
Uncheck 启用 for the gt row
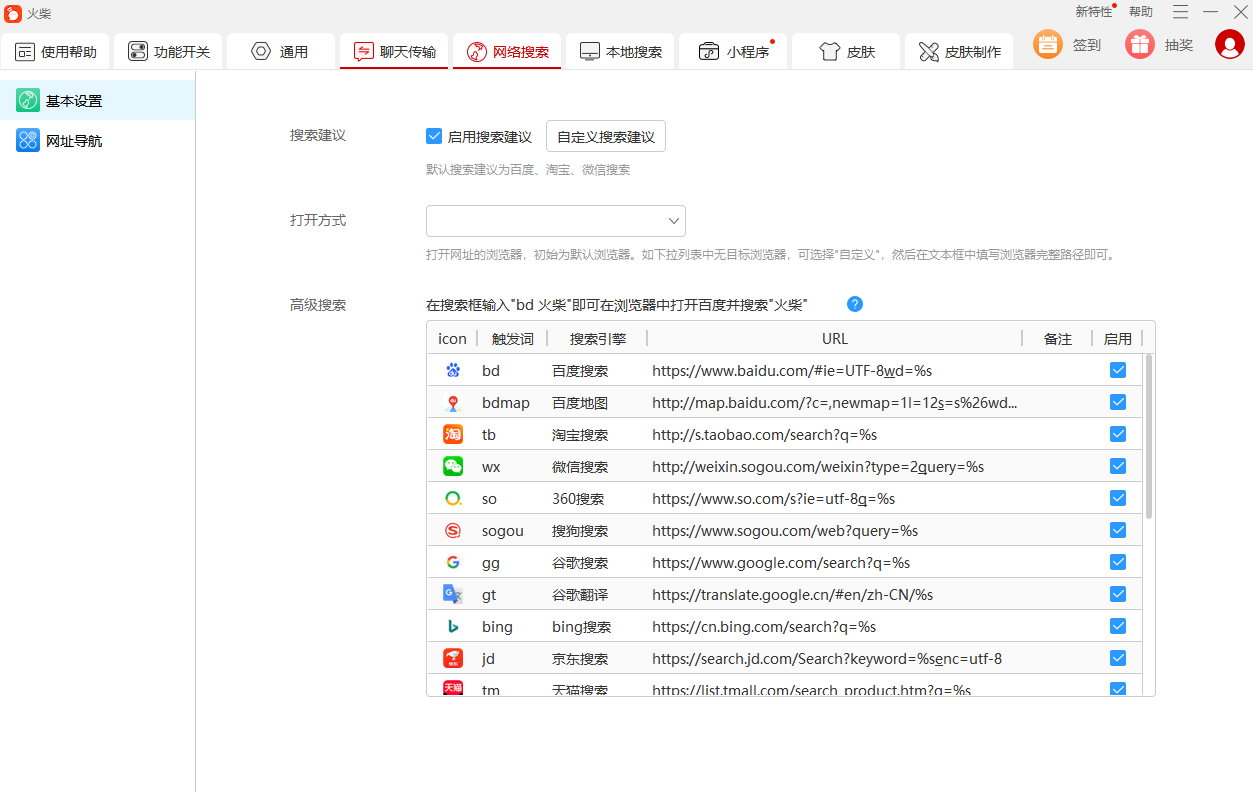coord(1118,594)
